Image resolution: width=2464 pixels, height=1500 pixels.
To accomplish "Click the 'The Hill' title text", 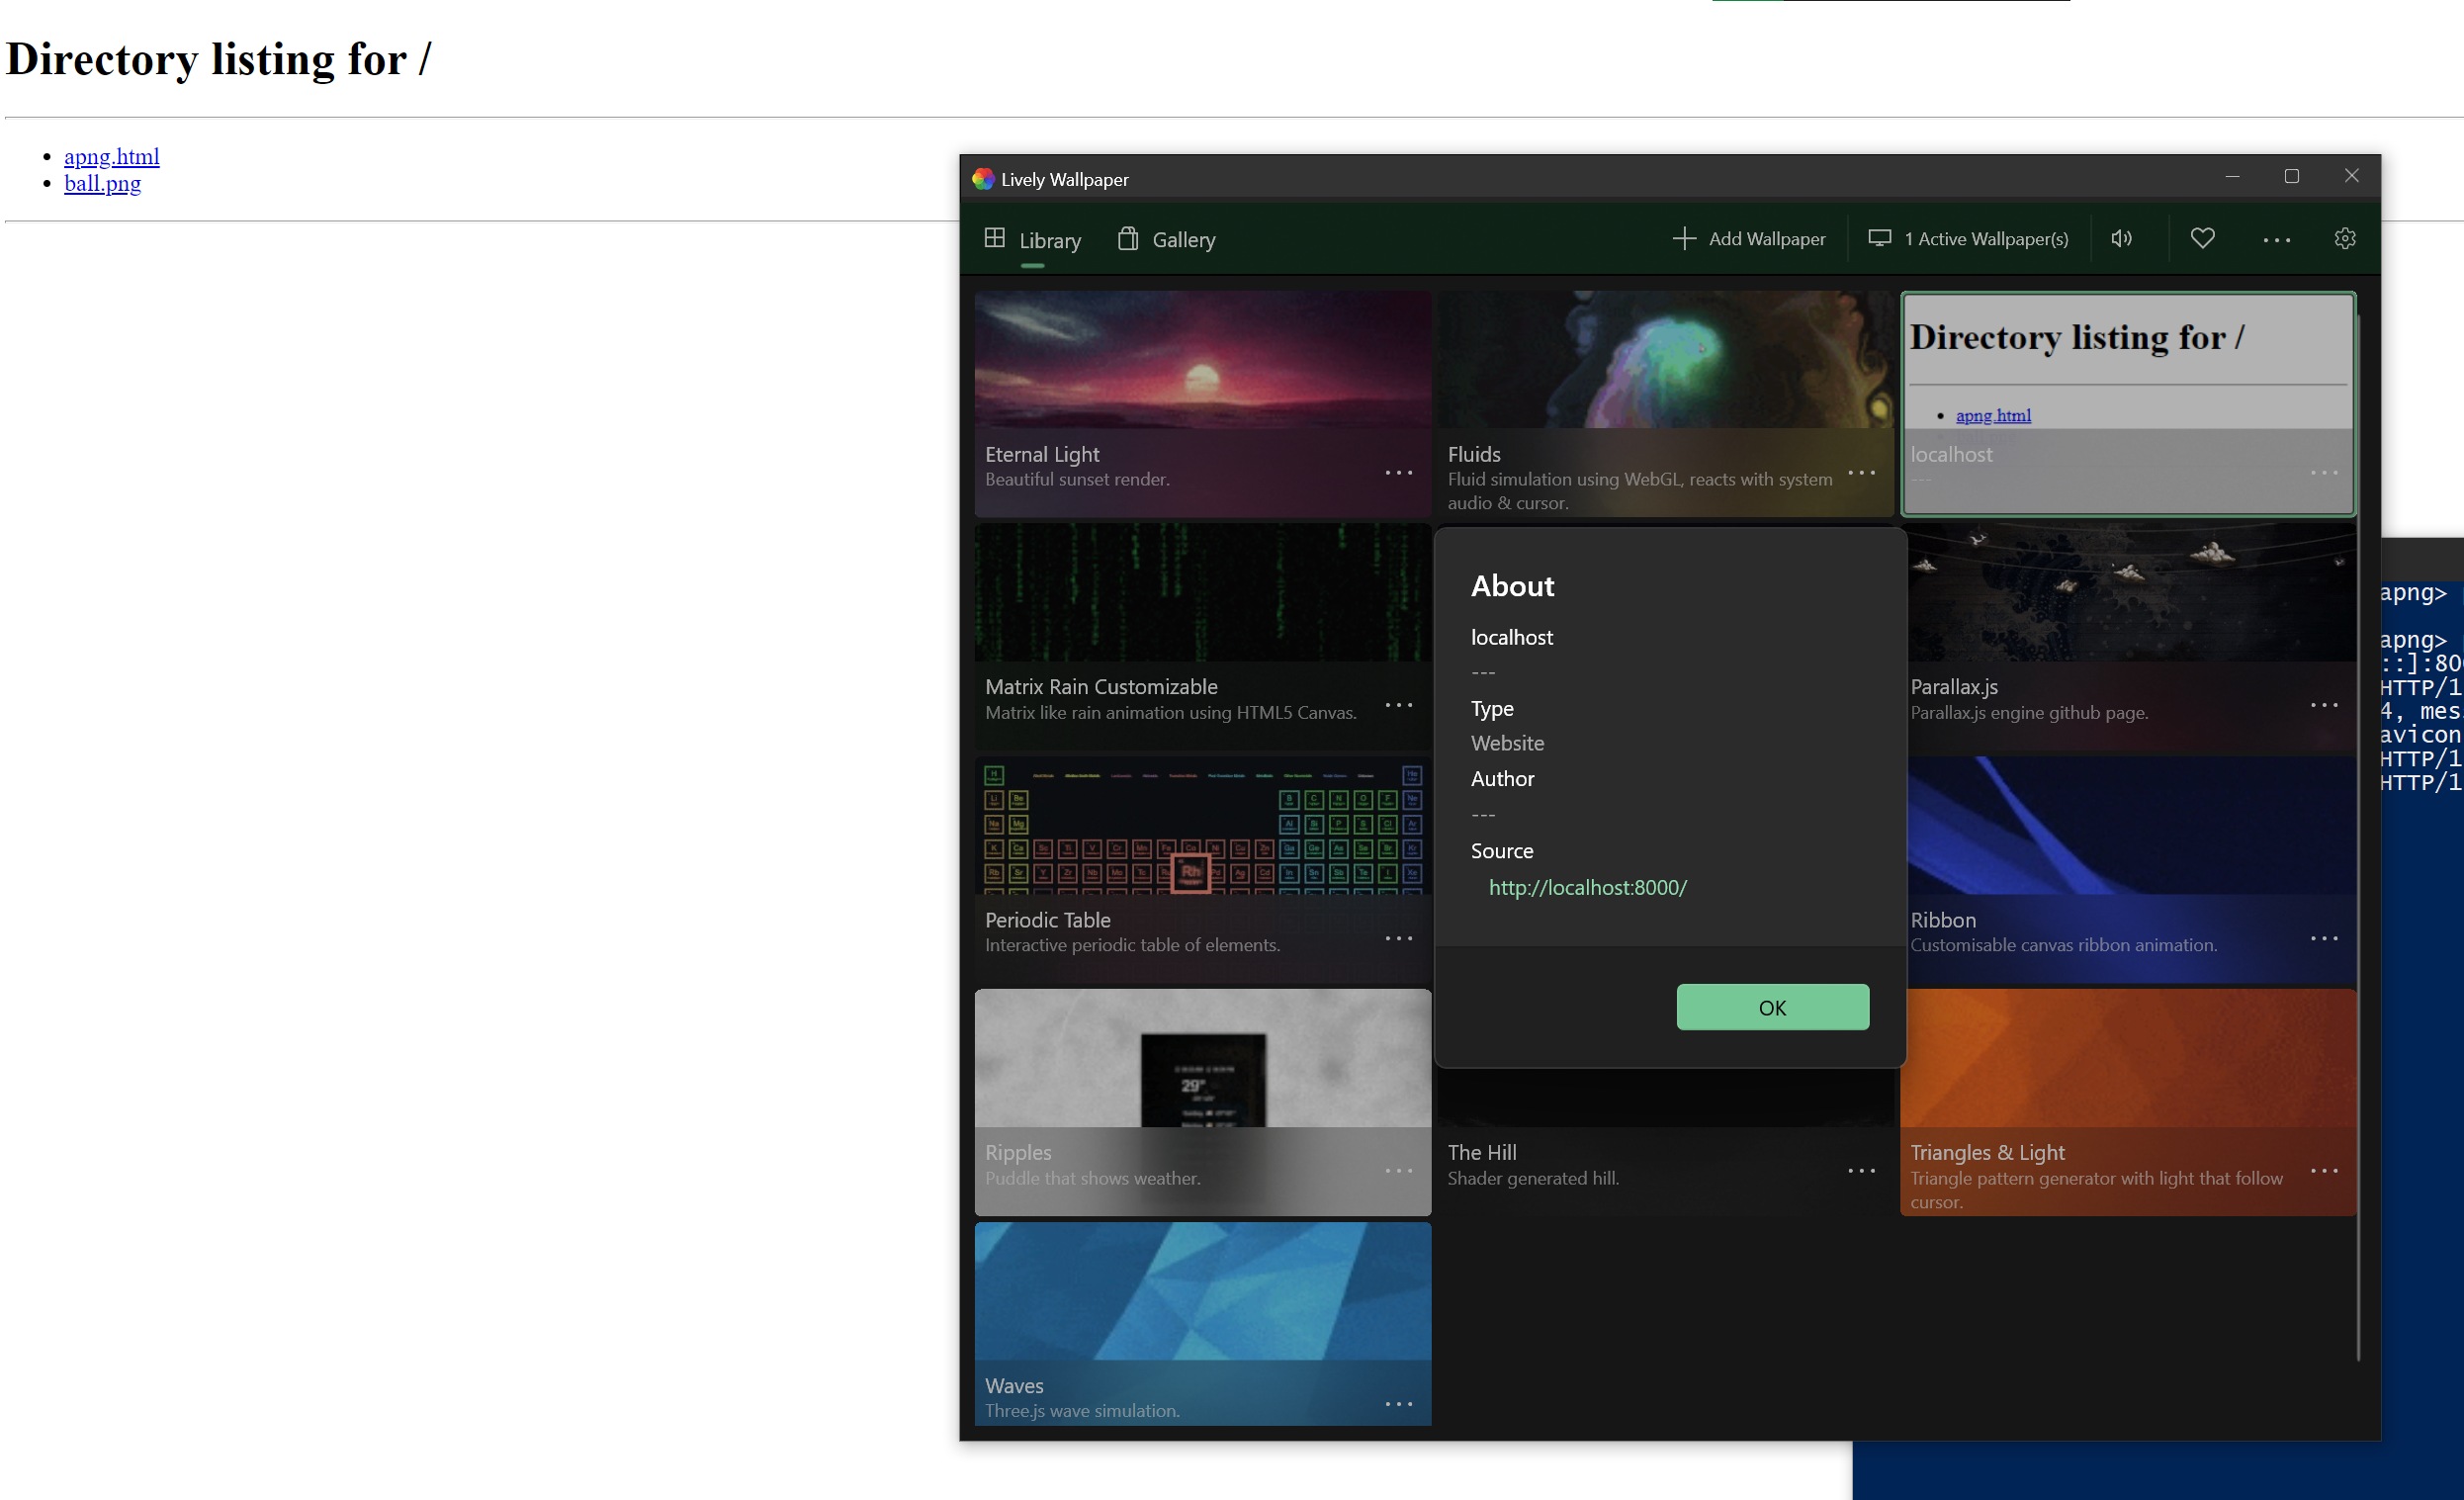I will tap(1481, 1153).
